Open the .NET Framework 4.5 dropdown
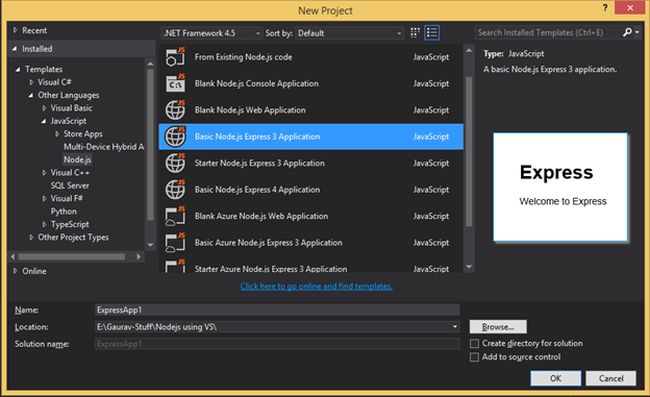Screen dimensions: 650x397 click(x=211, y=33)
